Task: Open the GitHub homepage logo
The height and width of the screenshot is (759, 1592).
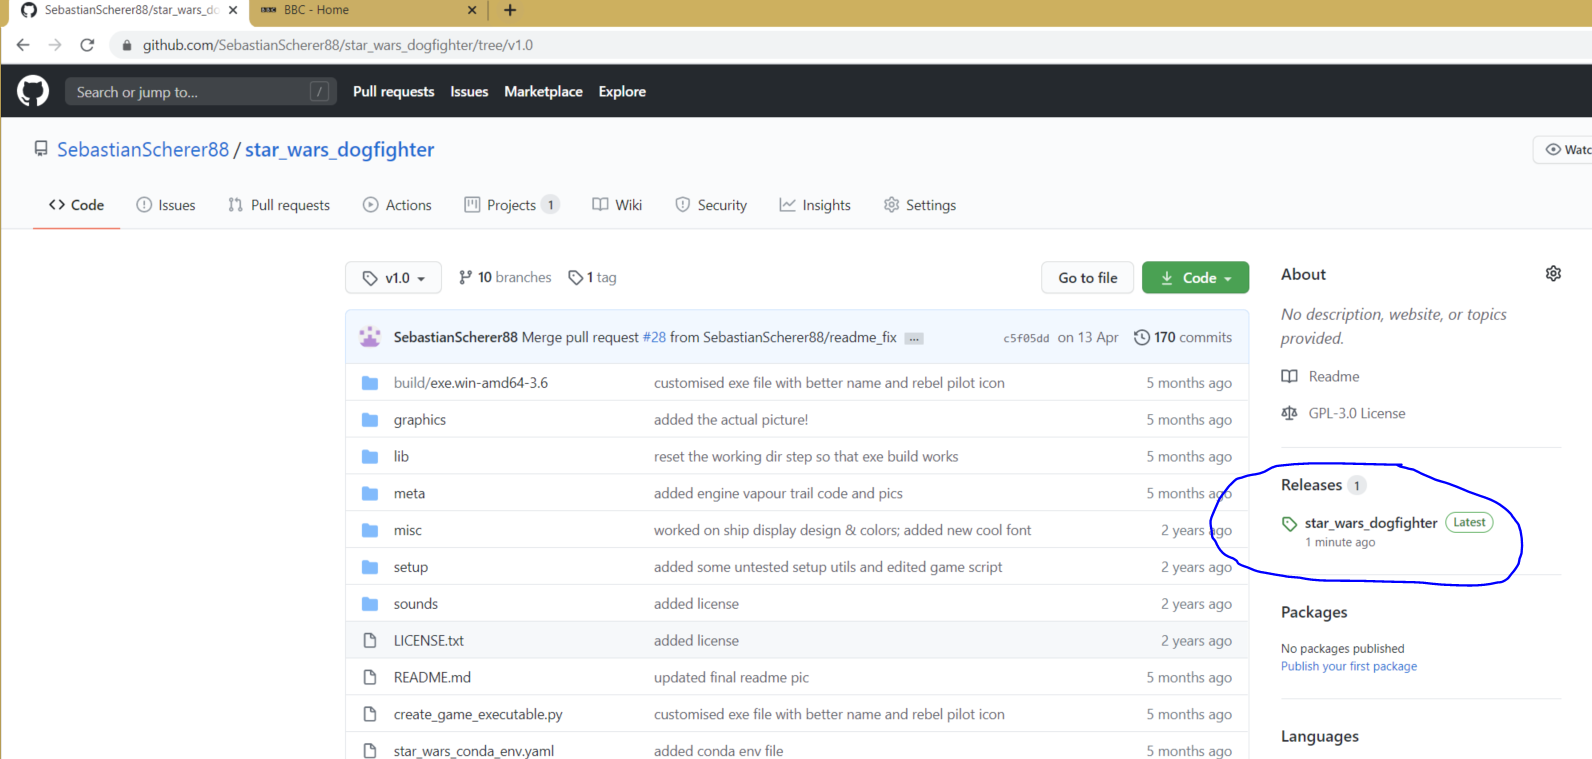Action: pos(33,91)
